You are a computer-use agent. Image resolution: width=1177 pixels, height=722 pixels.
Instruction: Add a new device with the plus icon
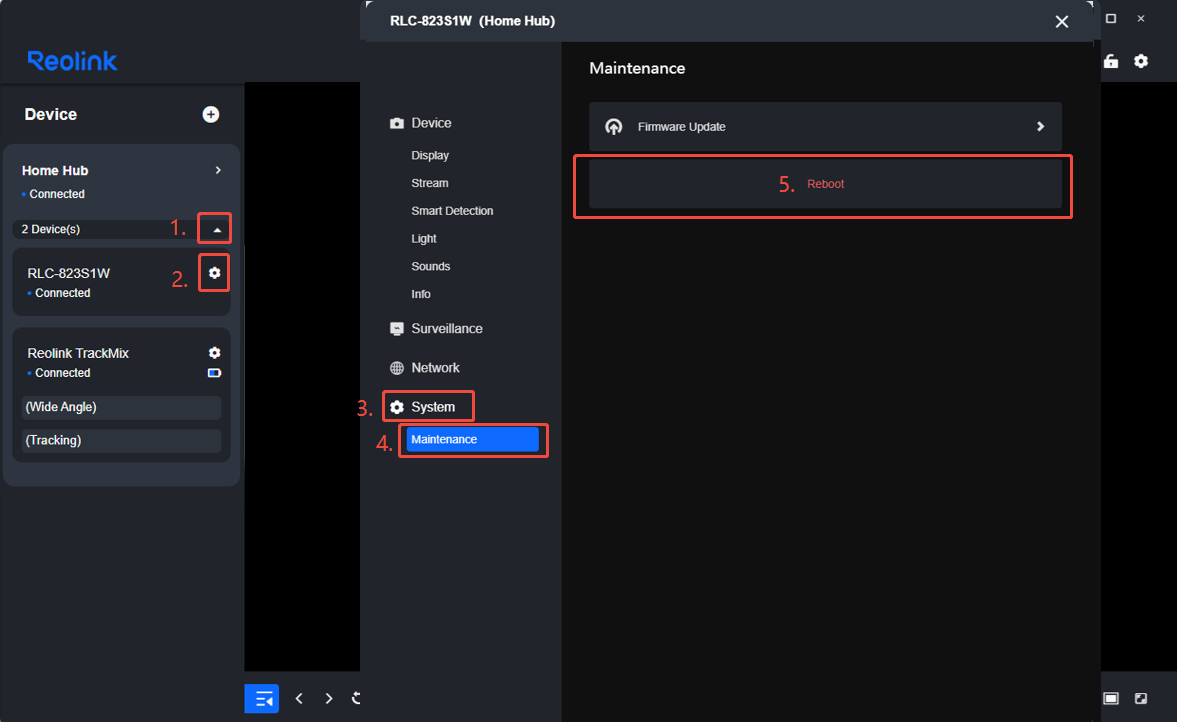tap(211, 114)
